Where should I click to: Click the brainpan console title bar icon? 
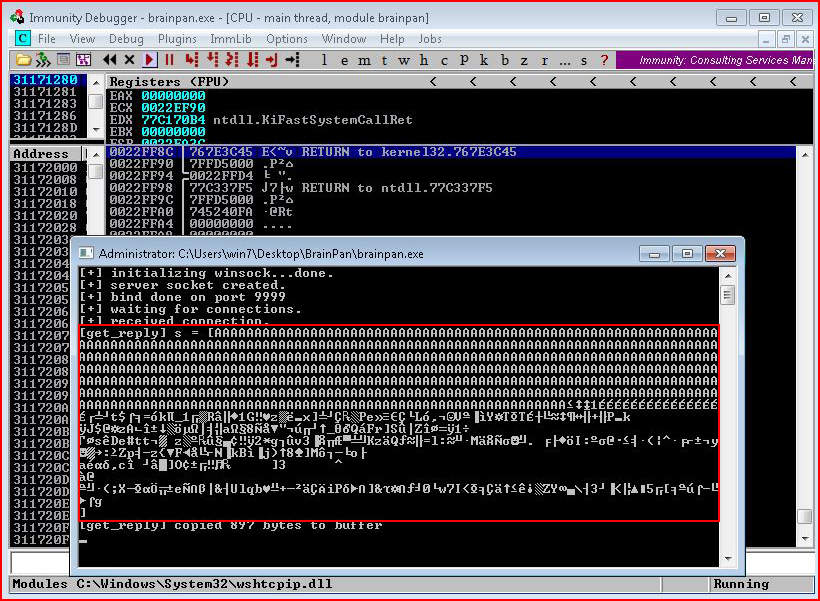(x=86, y=254)
